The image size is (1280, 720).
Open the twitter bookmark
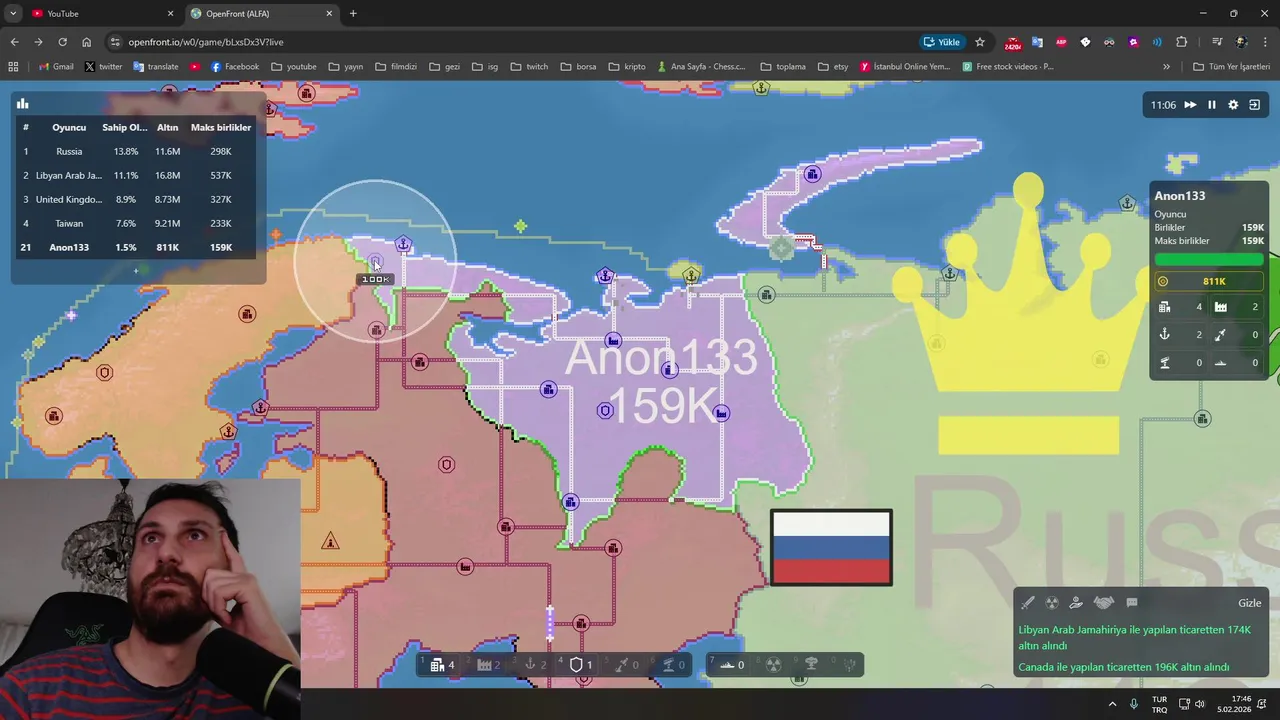103,67
